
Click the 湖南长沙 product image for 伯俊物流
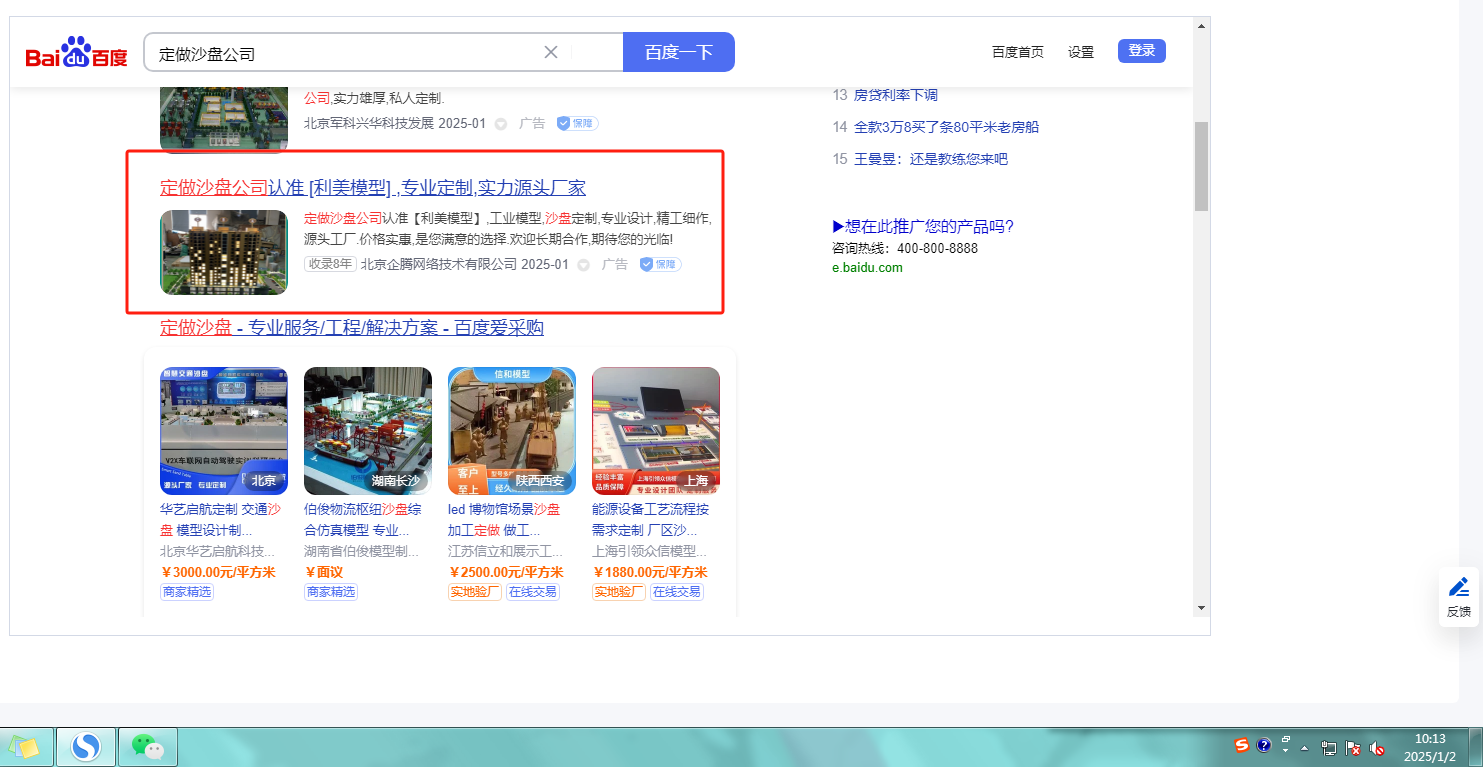(368, 431)
